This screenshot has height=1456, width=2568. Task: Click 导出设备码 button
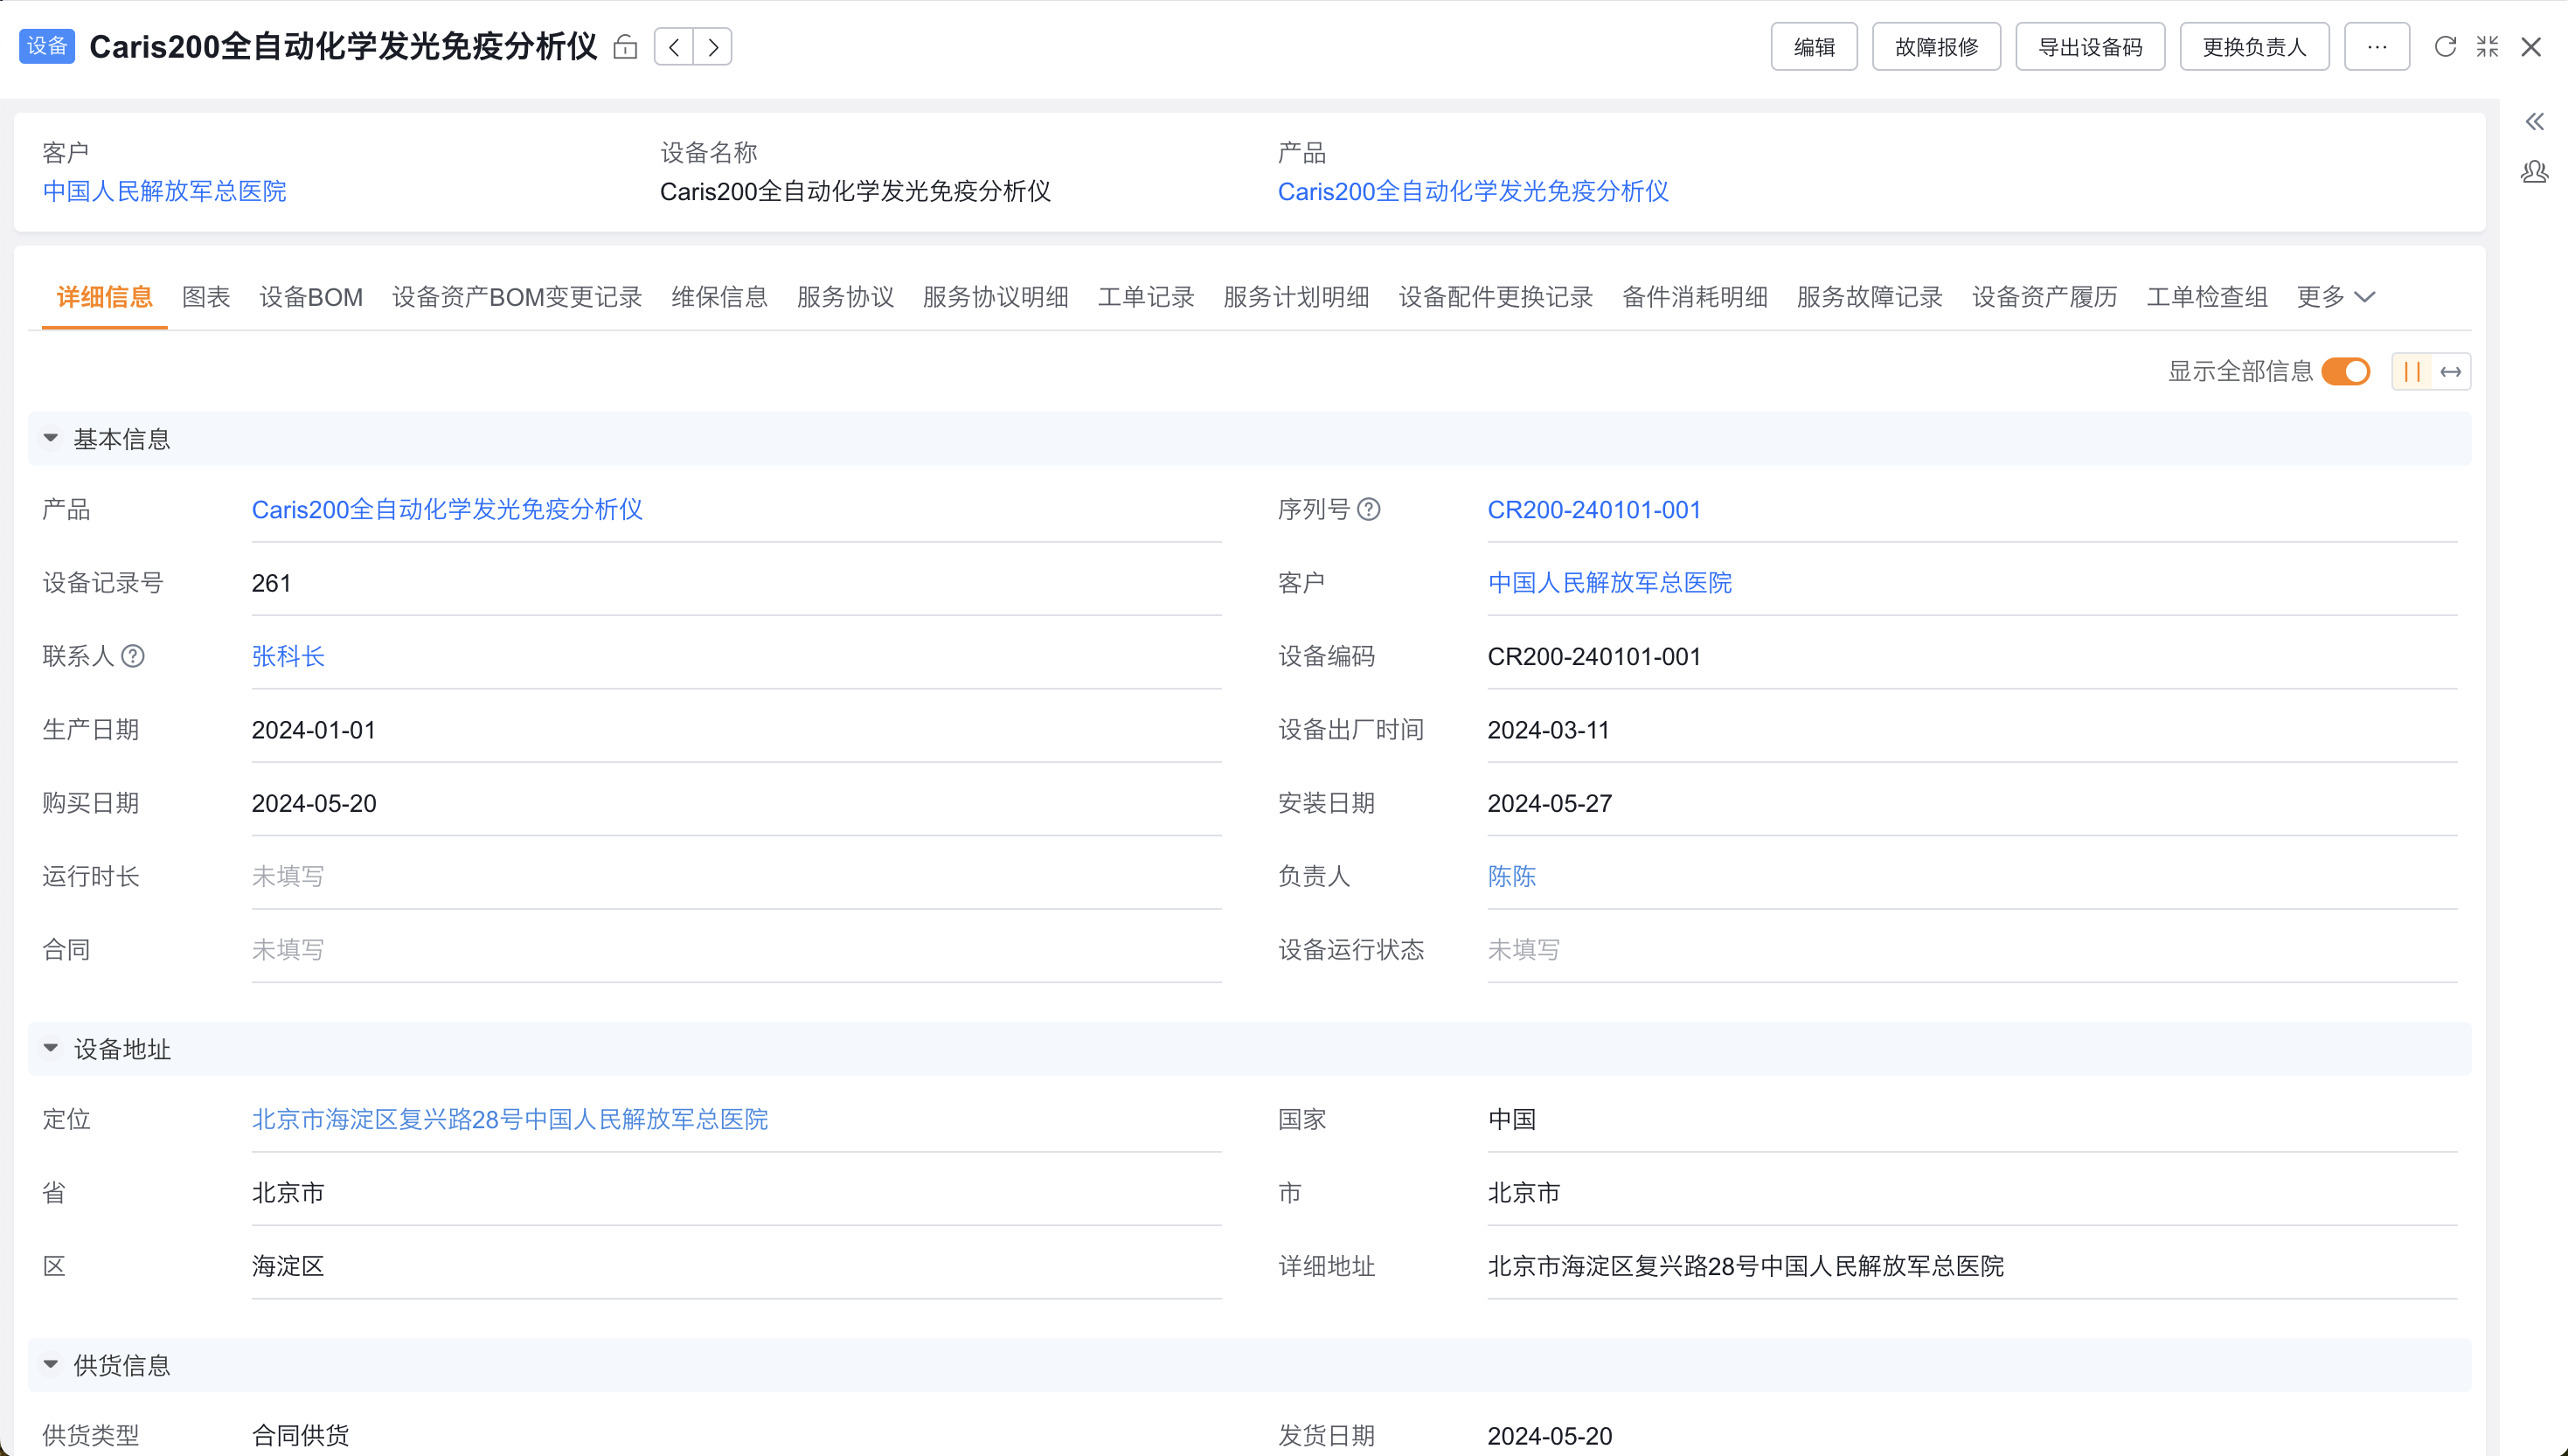point(2090,47)
